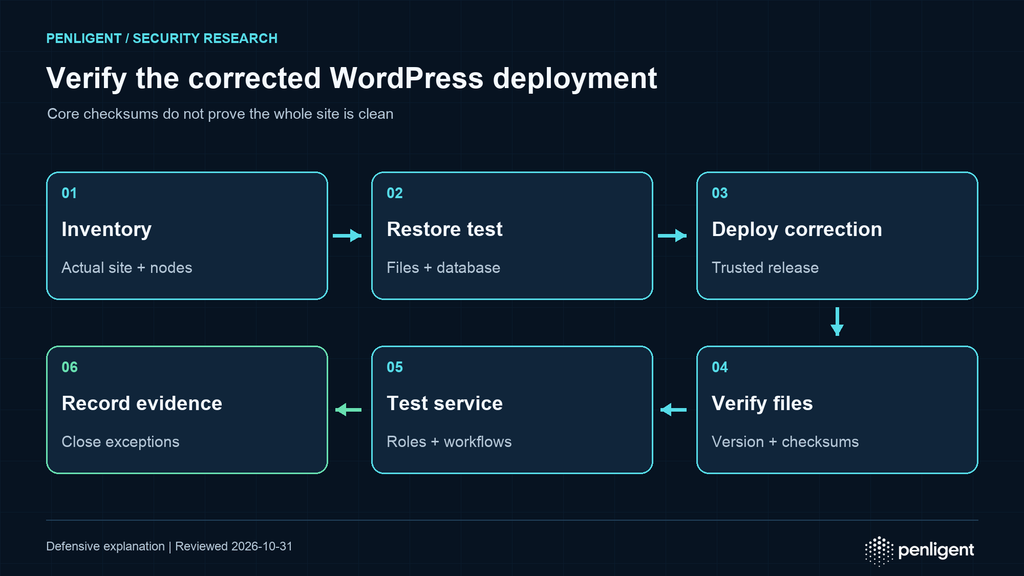1024x576 pixels.
Task: Click the step number '01'
Action: click(69, 193)
